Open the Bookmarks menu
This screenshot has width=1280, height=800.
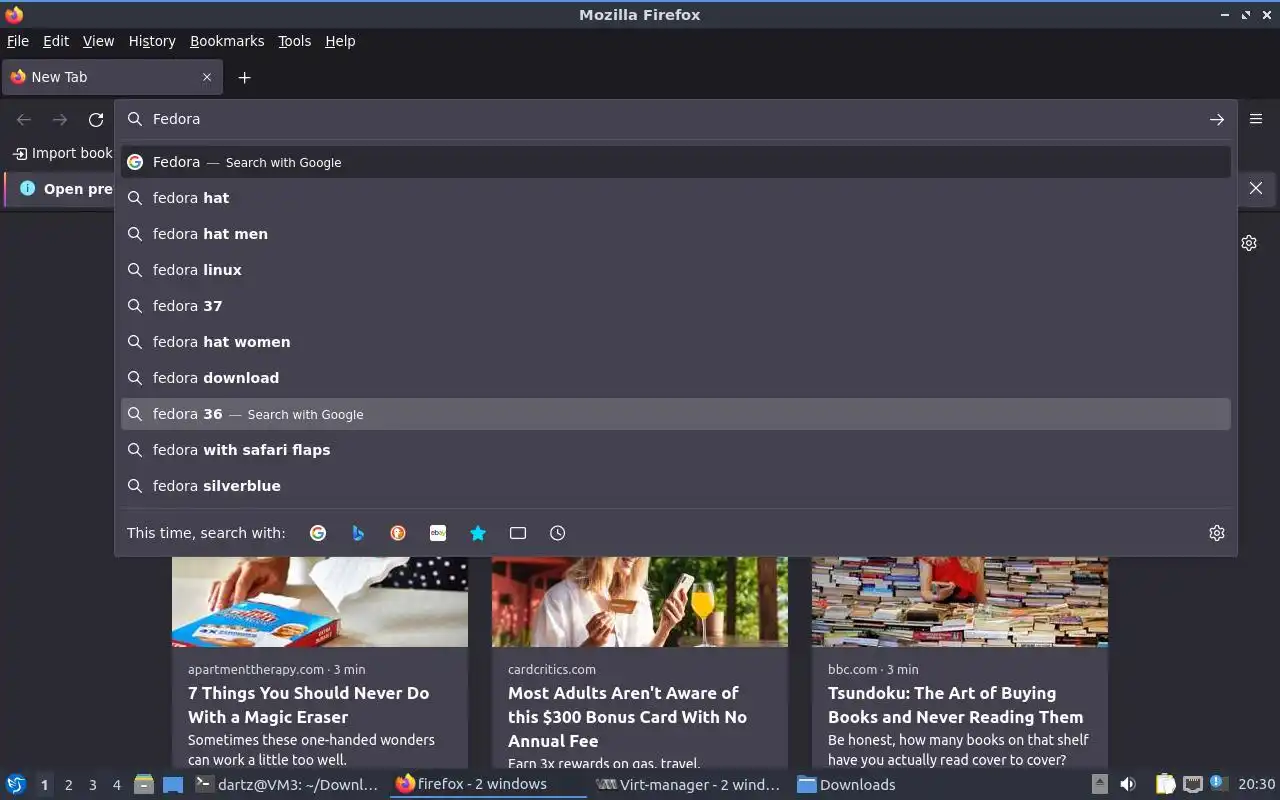coord(227,41)
